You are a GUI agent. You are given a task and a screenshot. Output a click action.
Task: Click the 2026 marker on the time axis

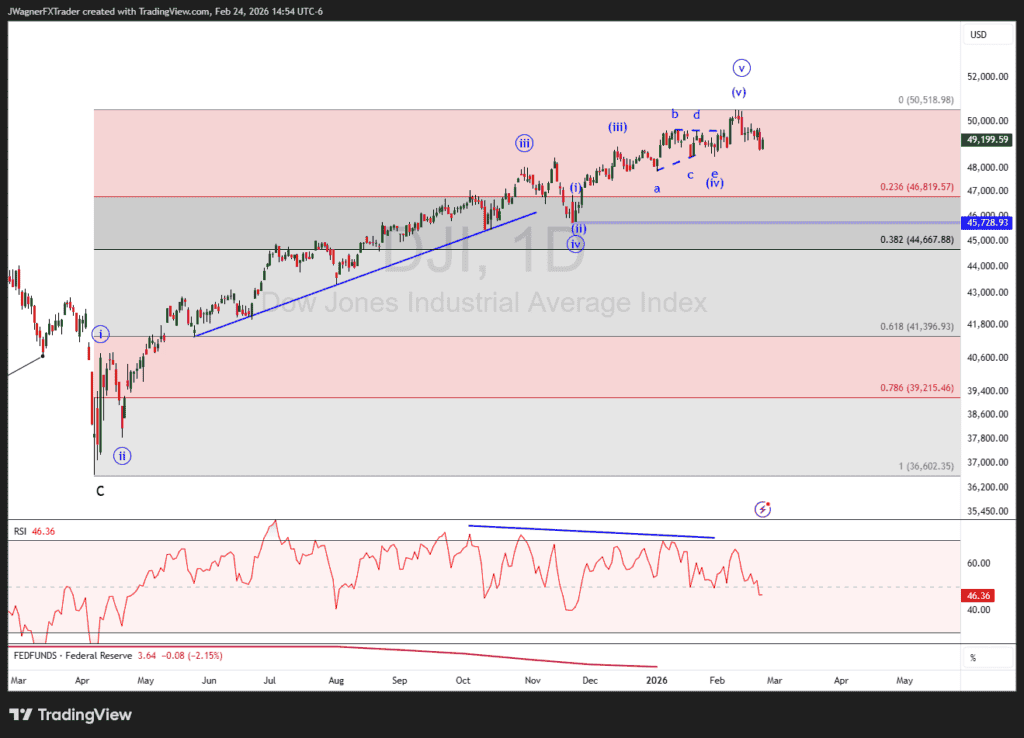pos(656,680)
